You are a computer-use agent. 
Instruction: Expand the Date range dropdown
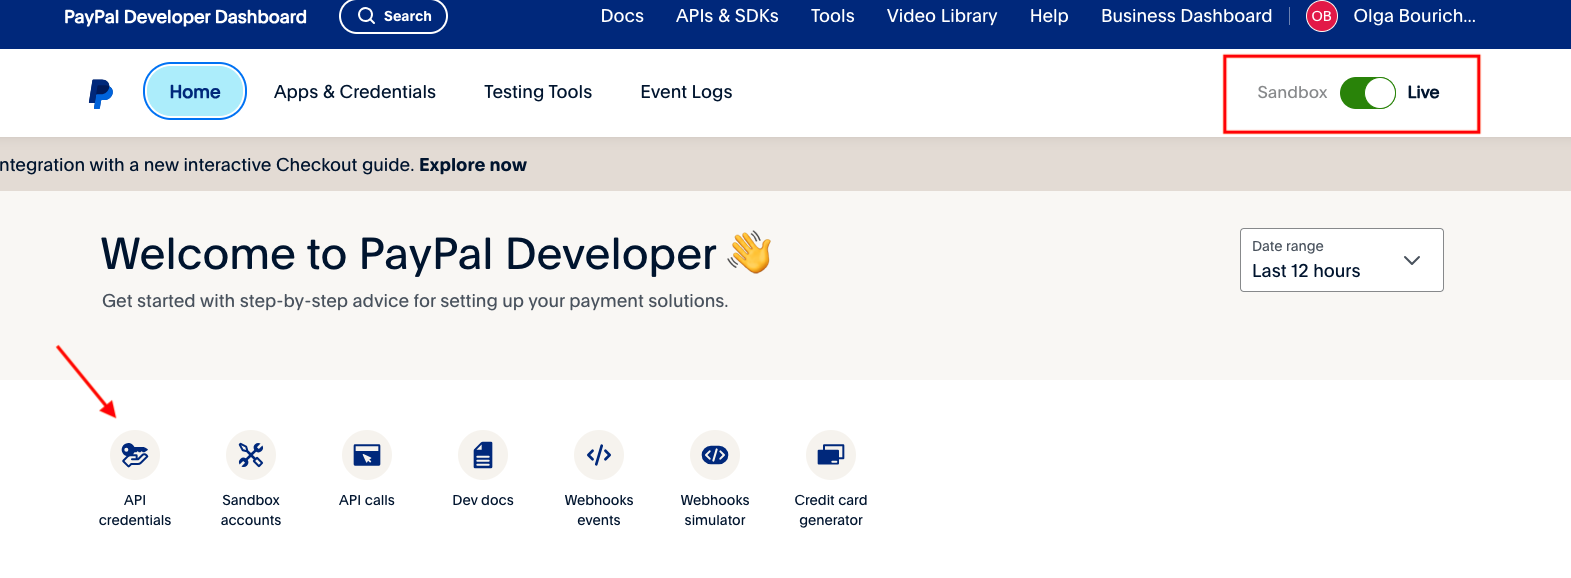tap(1342, 260)
